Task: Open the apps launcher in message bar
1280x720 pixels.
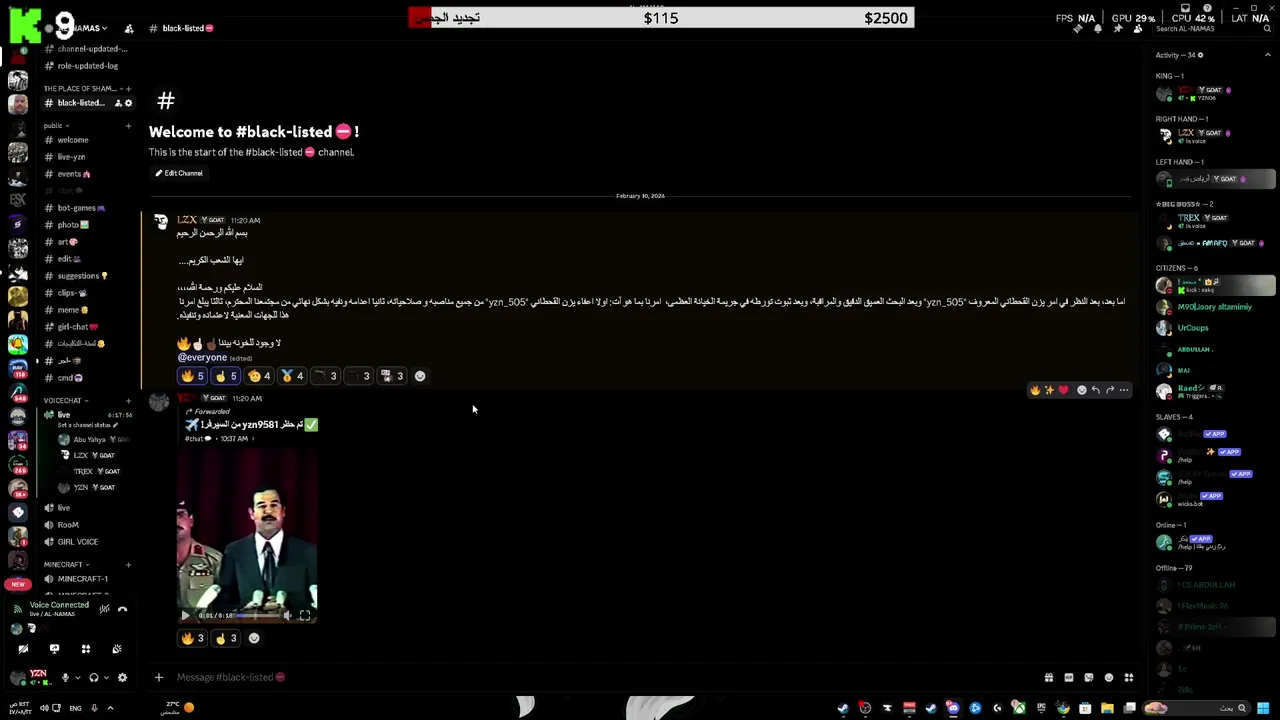Action: 1128,677
